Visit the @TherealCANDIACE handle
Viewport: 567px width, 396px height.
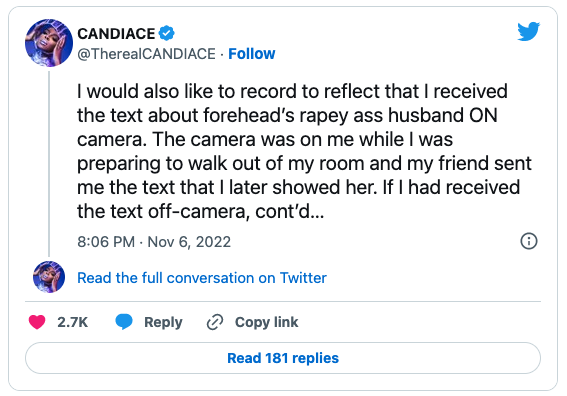pos(146,54)
